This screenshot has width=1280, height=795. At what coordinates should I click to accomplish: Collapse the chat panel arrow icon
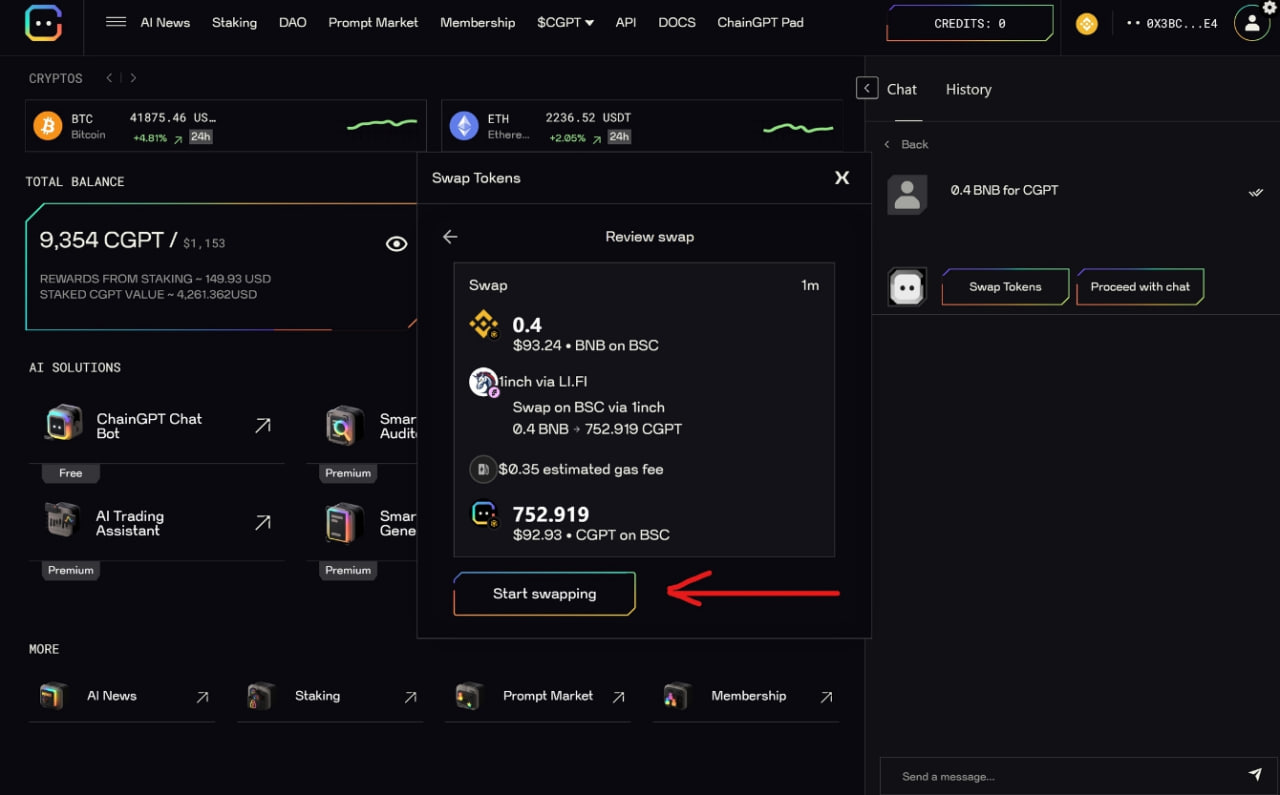click(867, 88)
